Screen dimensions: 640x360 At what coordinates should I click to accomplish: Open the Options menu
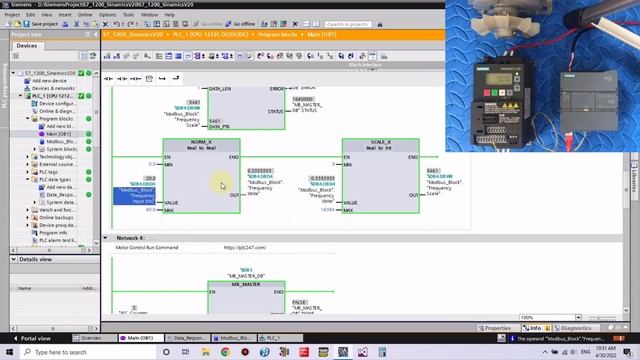pos(107,15)
